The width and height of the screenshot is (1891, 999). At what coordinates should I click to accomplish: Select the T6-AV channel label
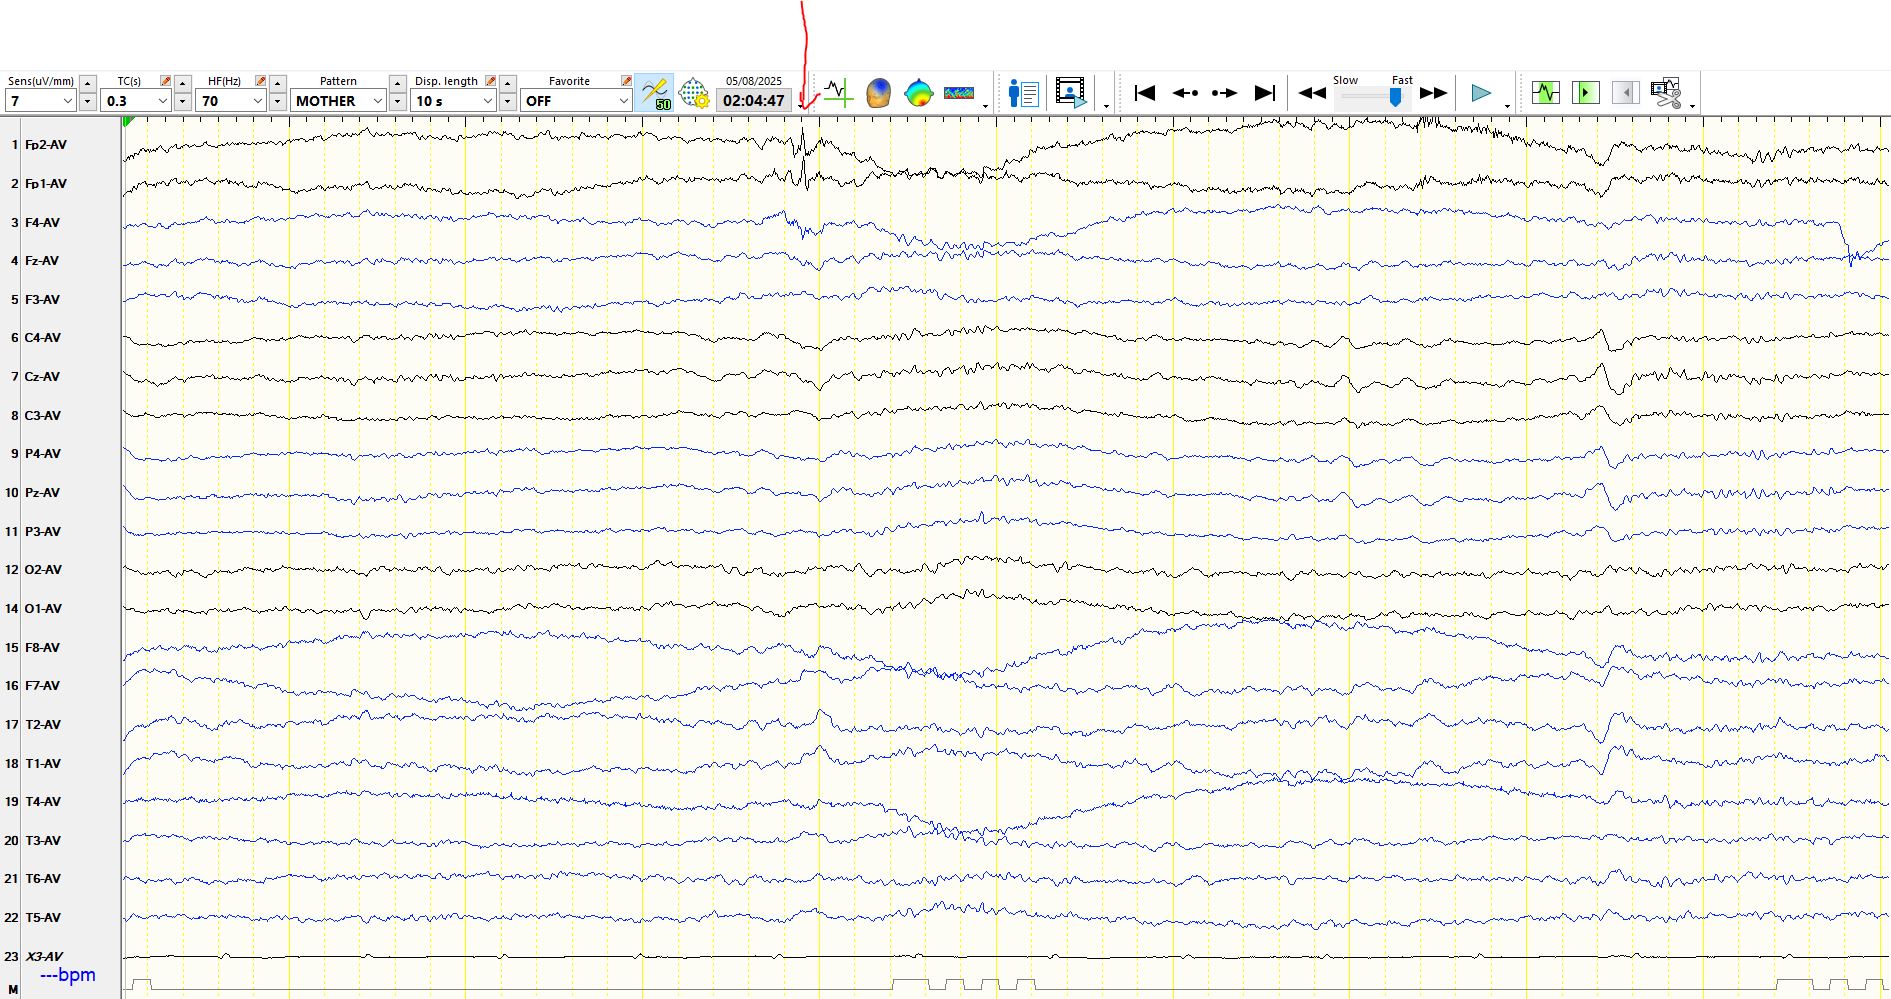point(42,879)
